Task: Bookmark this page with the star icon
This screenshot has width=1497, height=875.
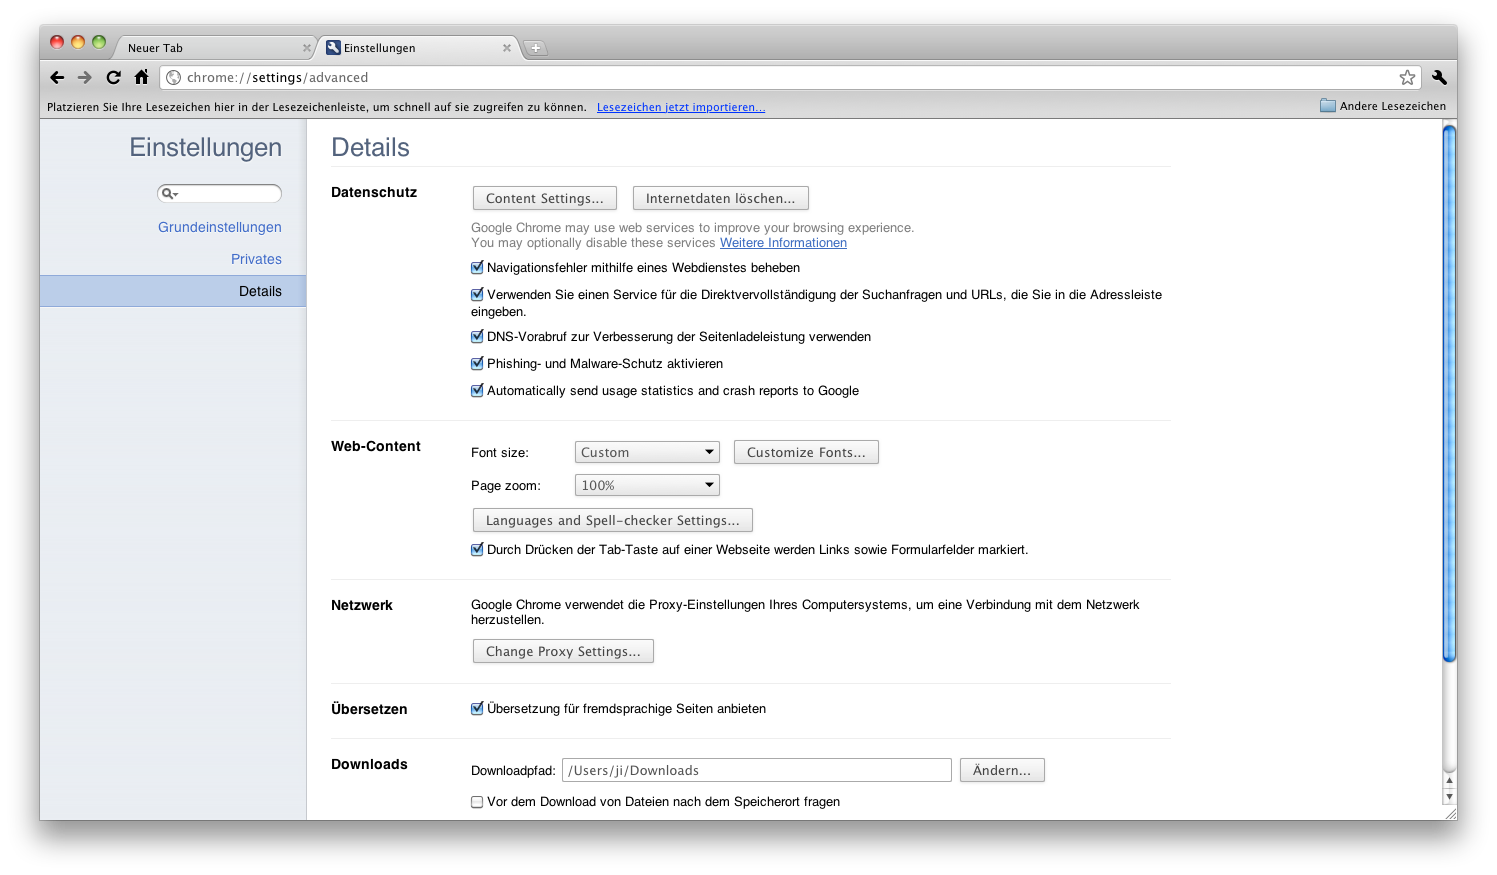Action: 1408,77
